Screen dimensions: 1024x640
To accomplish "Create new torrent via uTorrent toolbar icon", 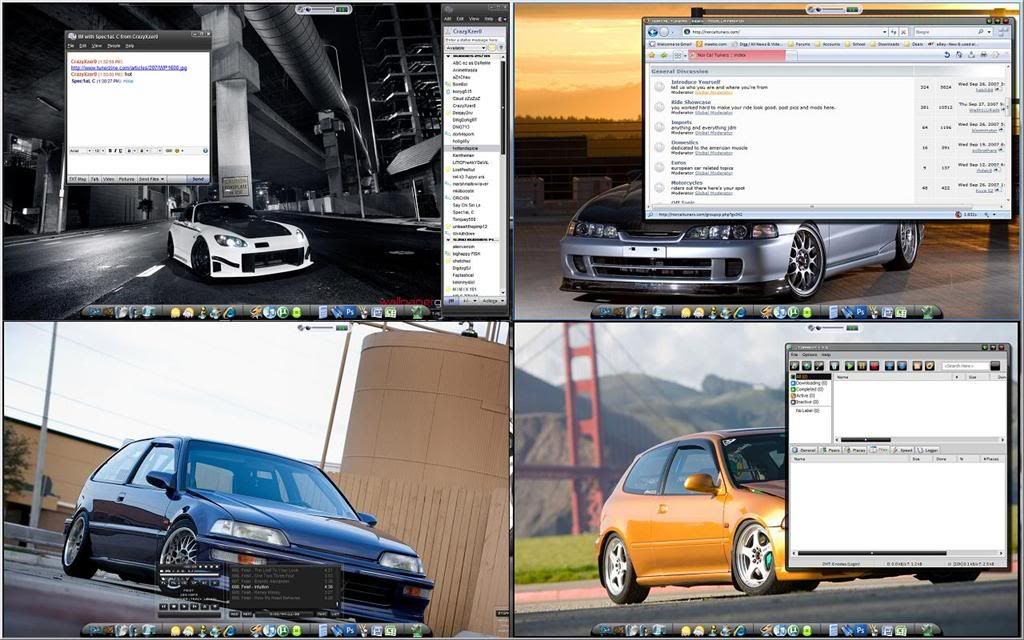I will pos(819,366).
